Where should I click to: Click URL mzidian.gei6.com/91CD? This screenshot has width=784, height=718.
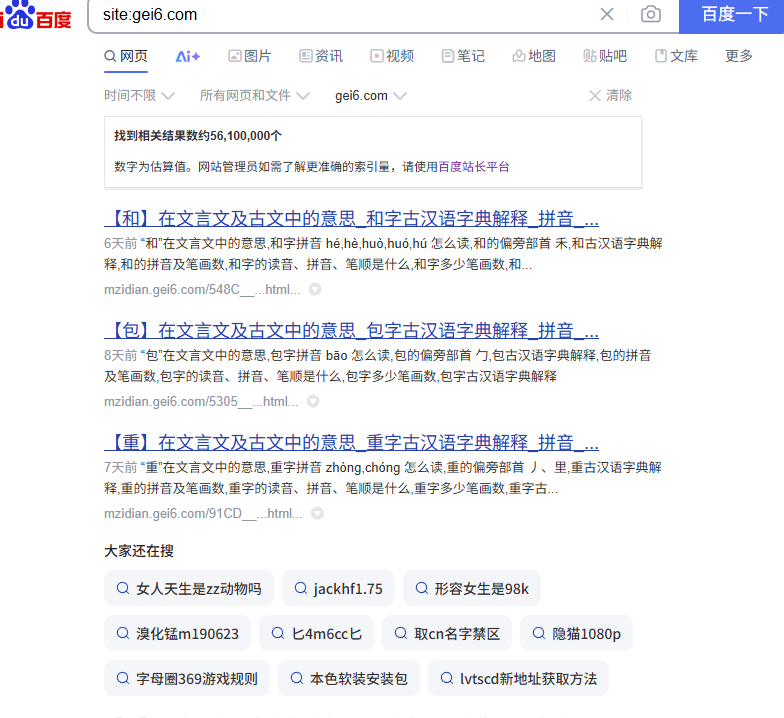(203, 514)
